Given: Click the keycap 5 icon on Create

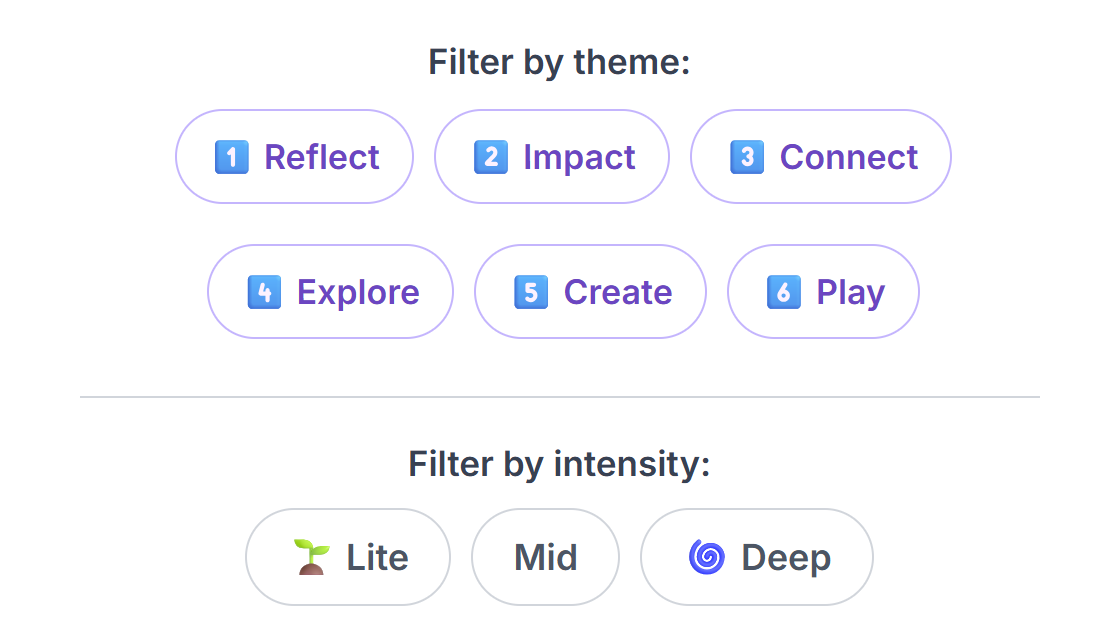Looking at the screenshot, I should [x=533, y=292].
